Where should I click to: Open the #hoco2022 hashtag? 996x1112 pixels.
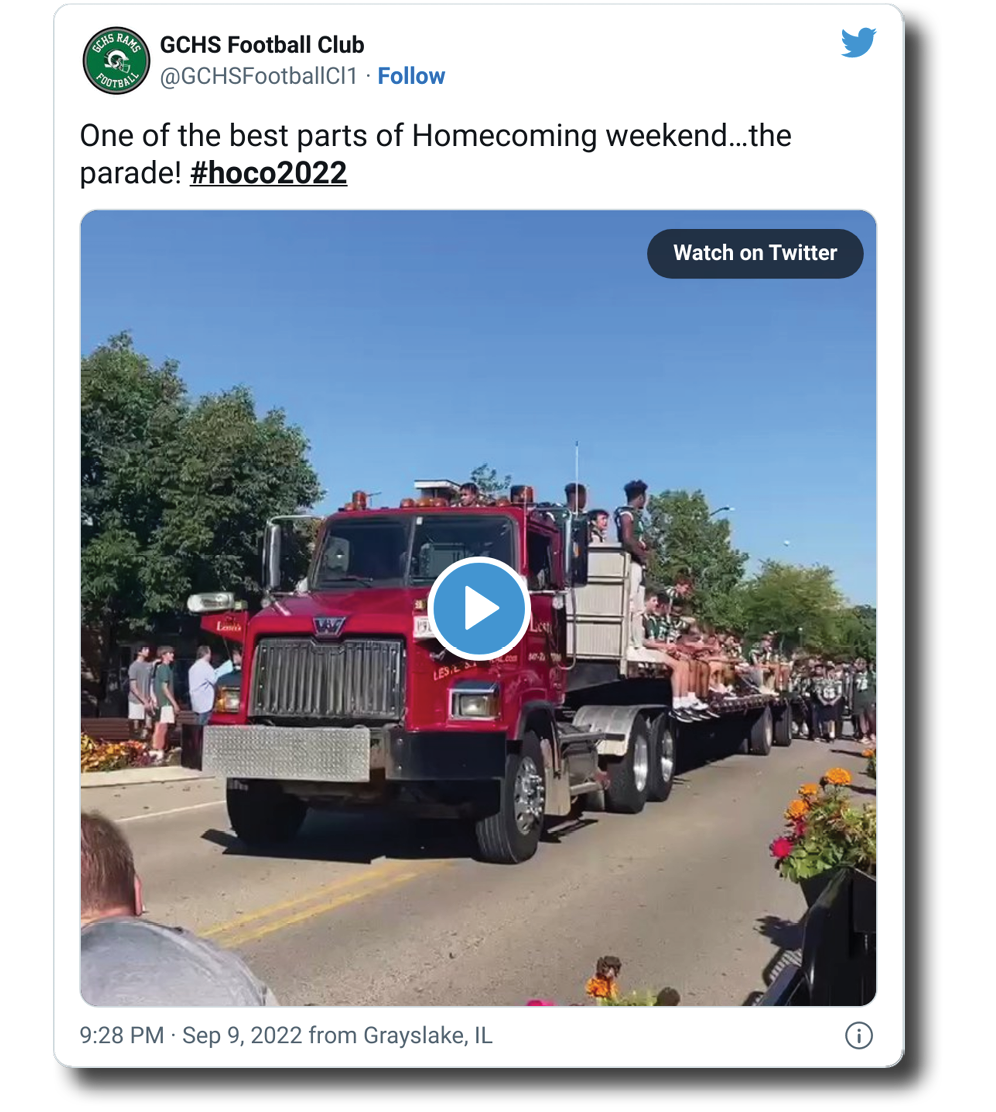pyautogui.click(x=268, y=173)
